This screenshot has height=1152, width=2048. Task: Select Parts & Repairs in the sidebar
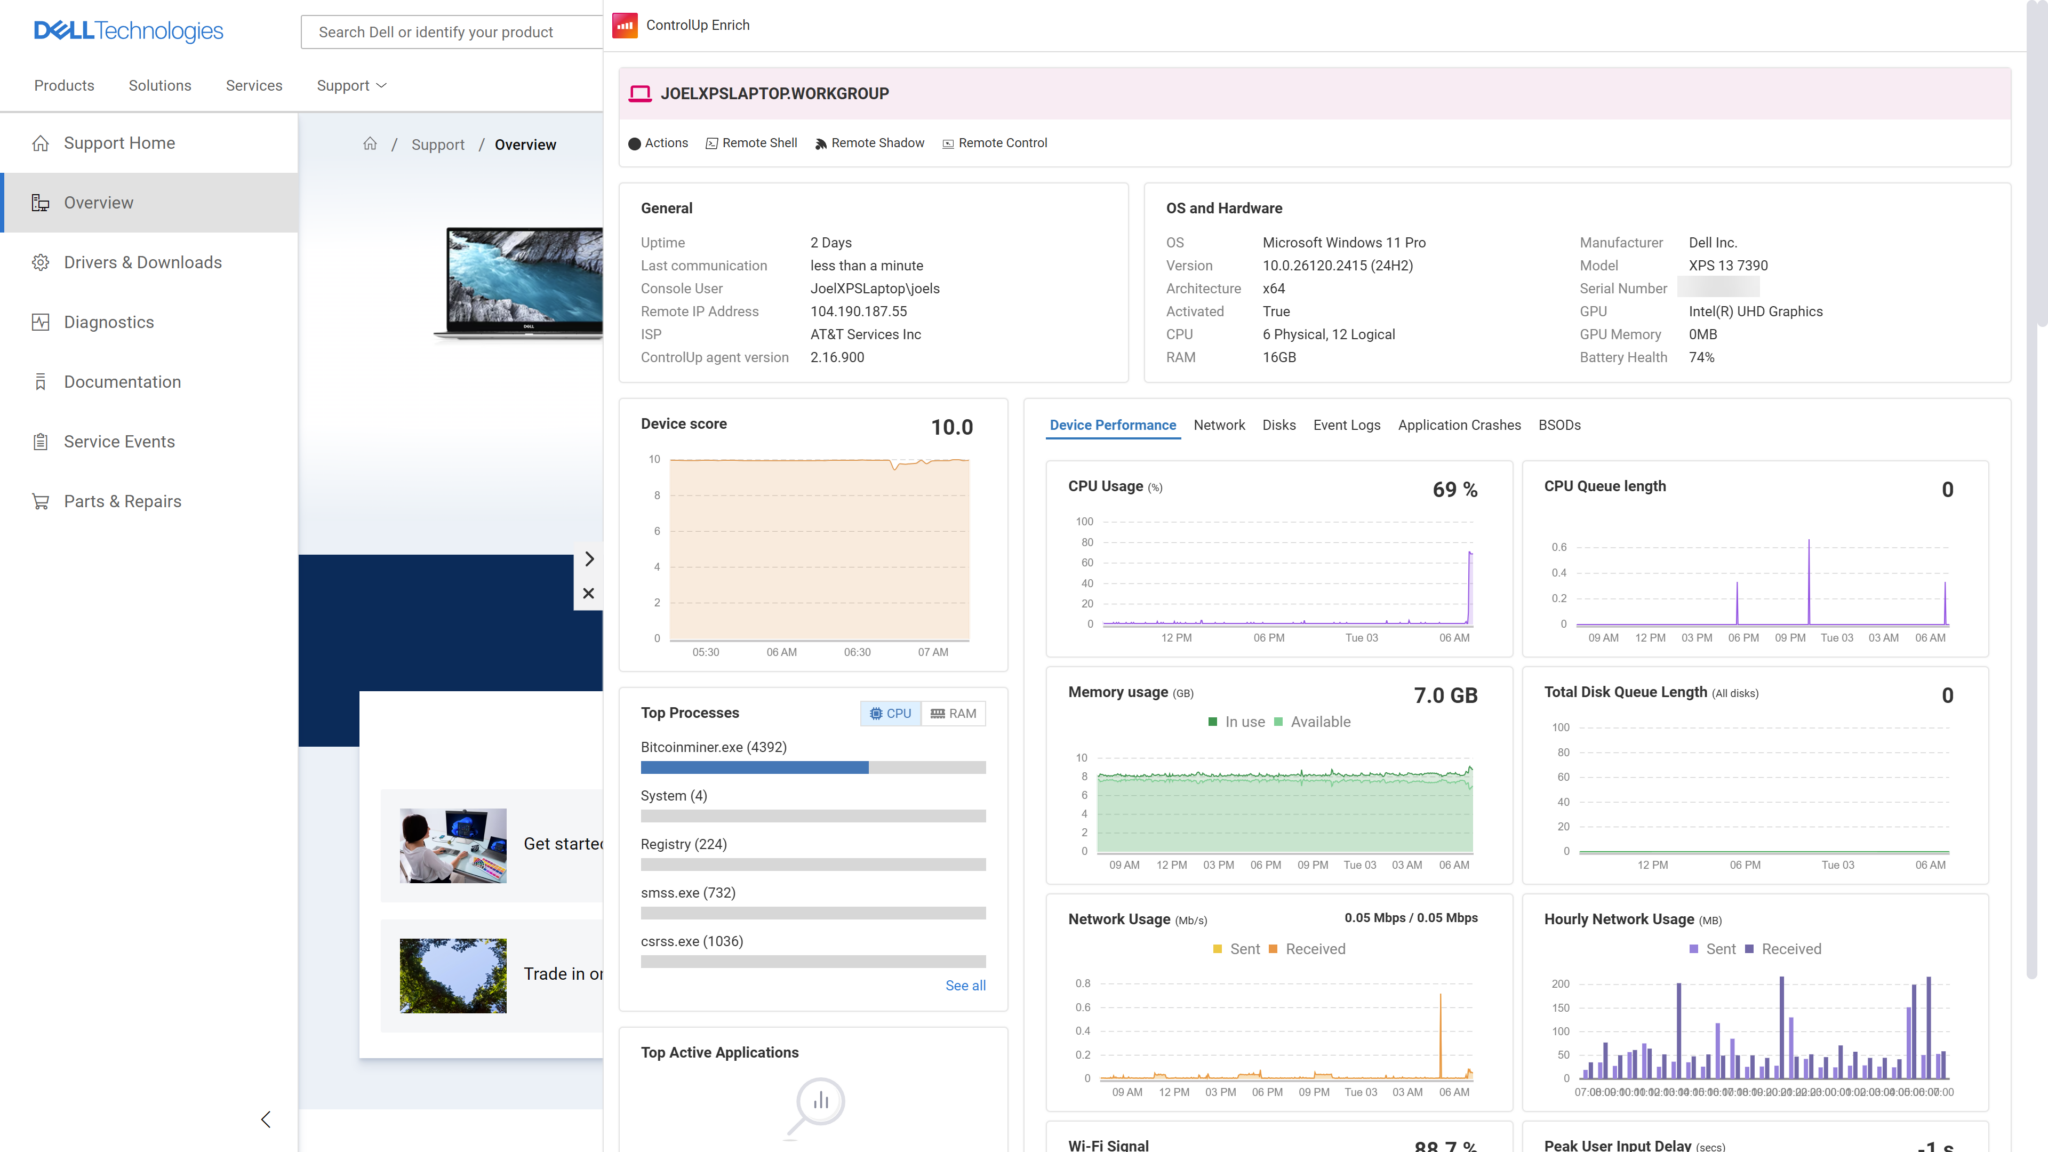pyautogui.click(x=121, y=500)
